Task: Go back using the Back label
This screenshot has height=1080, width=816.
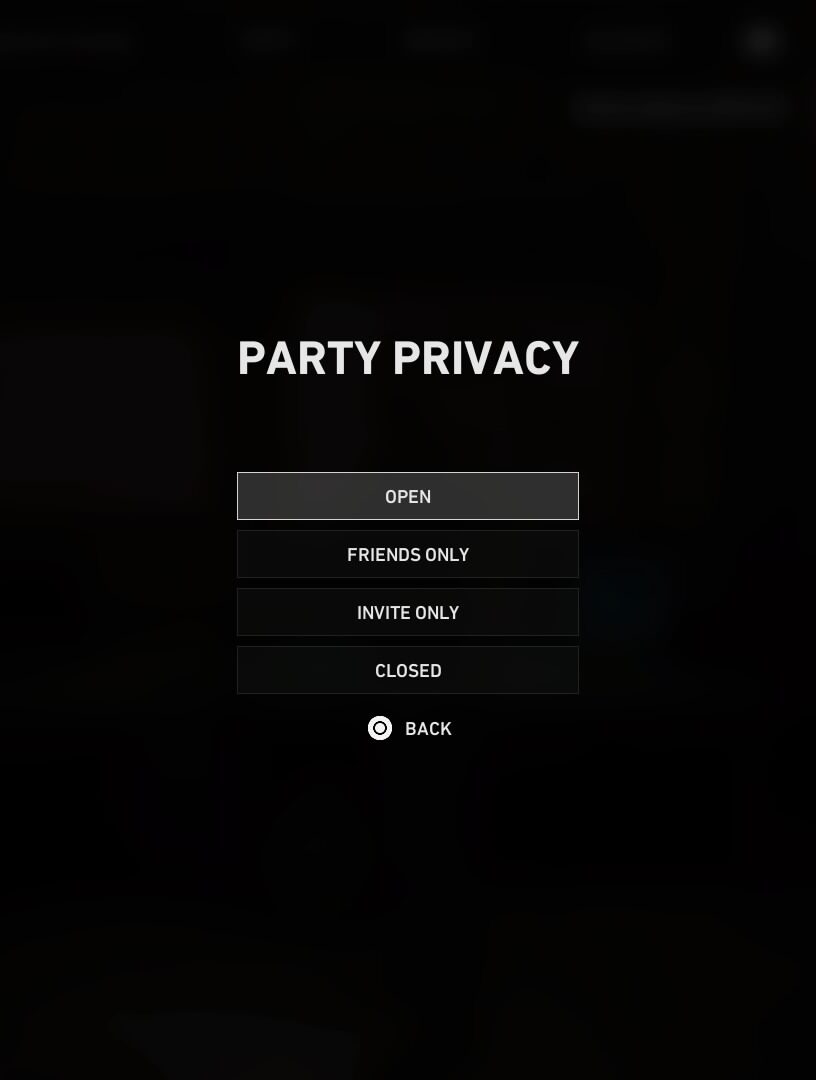Action: [x=428, y=729]
